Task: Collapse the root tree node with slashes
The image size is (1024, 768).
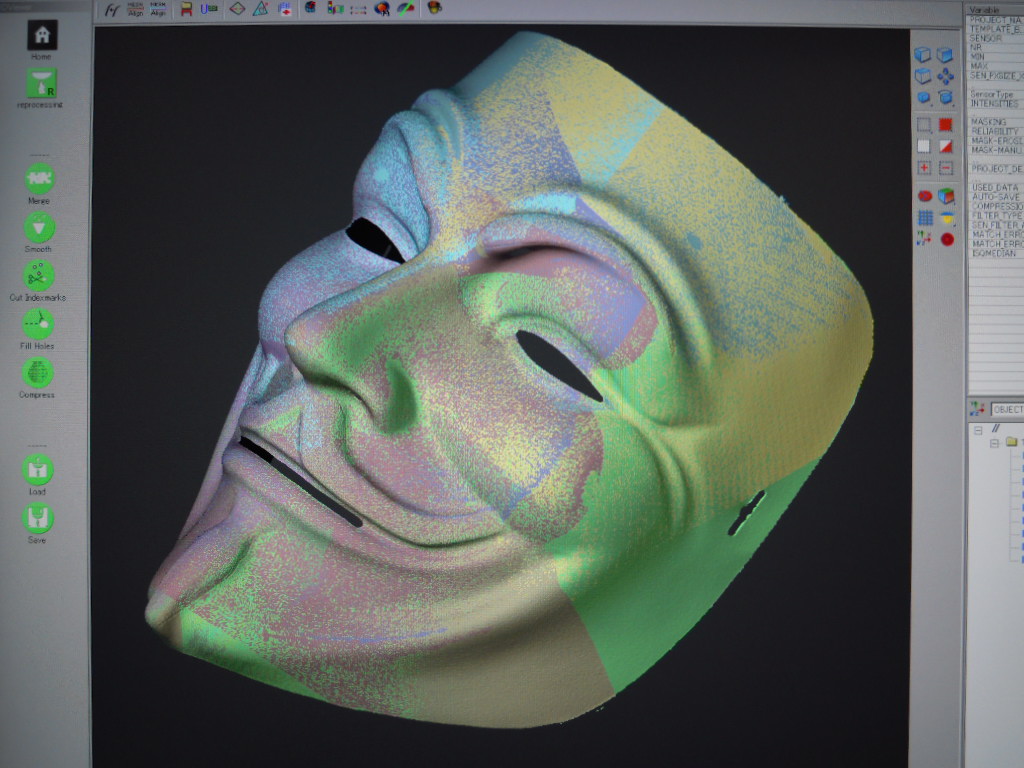Action: [978, 430]
